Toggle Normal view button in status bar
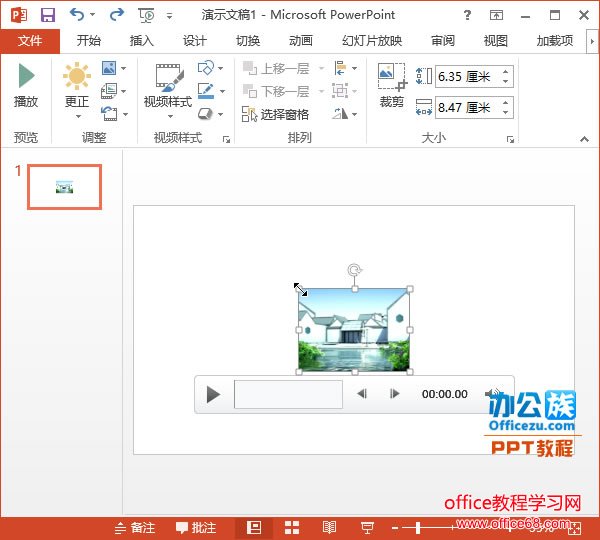 tap(254, 527)
